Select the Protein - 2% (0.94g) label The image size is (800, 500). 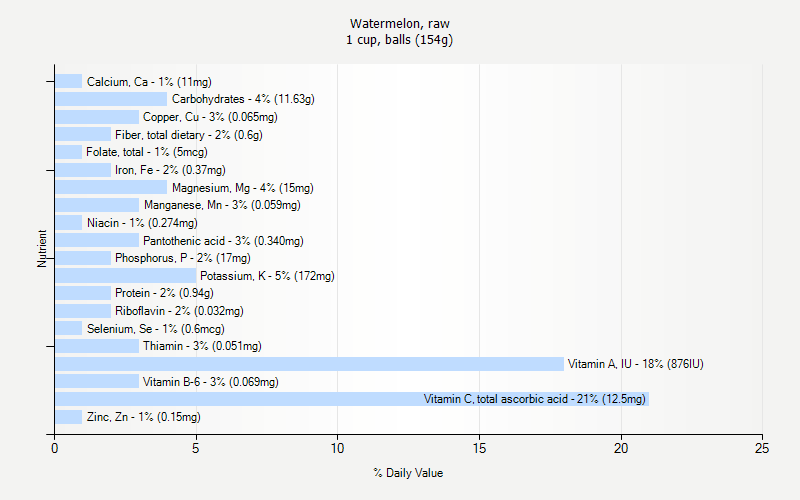click(164, 293)
